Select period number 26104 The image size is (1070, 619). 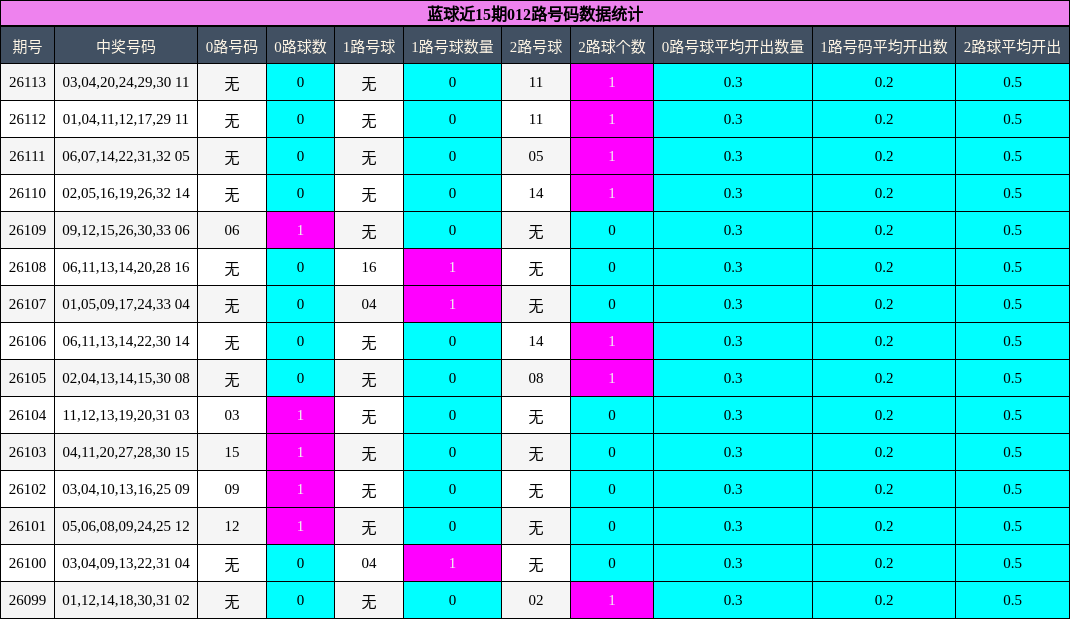coord(27,415)
